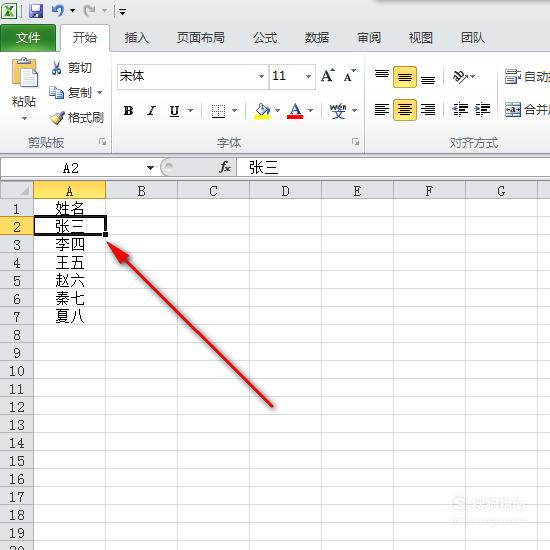The width and height of the screenshot is (550, 550).
Task: Toggle Italic formatting
Action: tap(152, 111)
